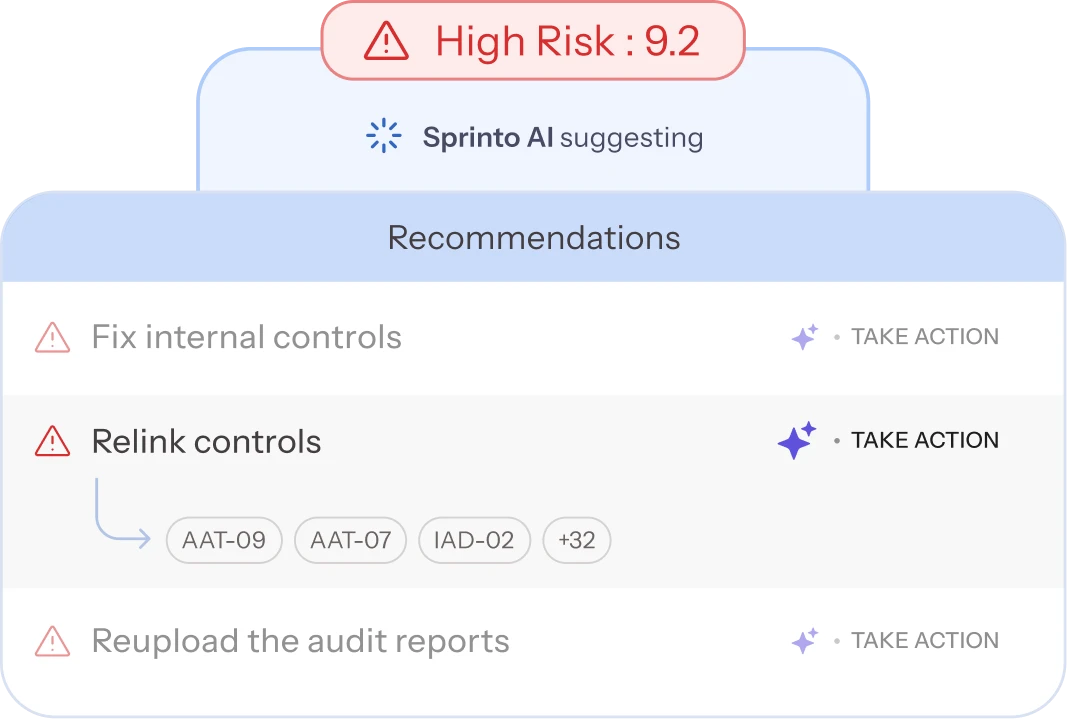Expand the Recommendations header section
Viewport: 1067px width, 719px height.
pos(533,238)
